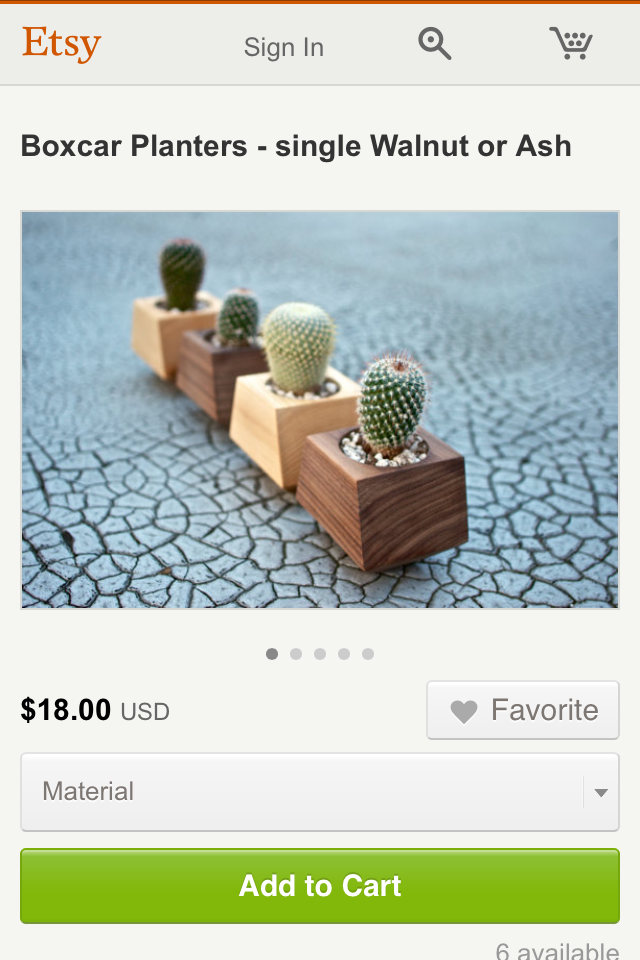Screen dimensions: 640x960
Task: Click the USD currency label
Action: (x=145, y=712)
